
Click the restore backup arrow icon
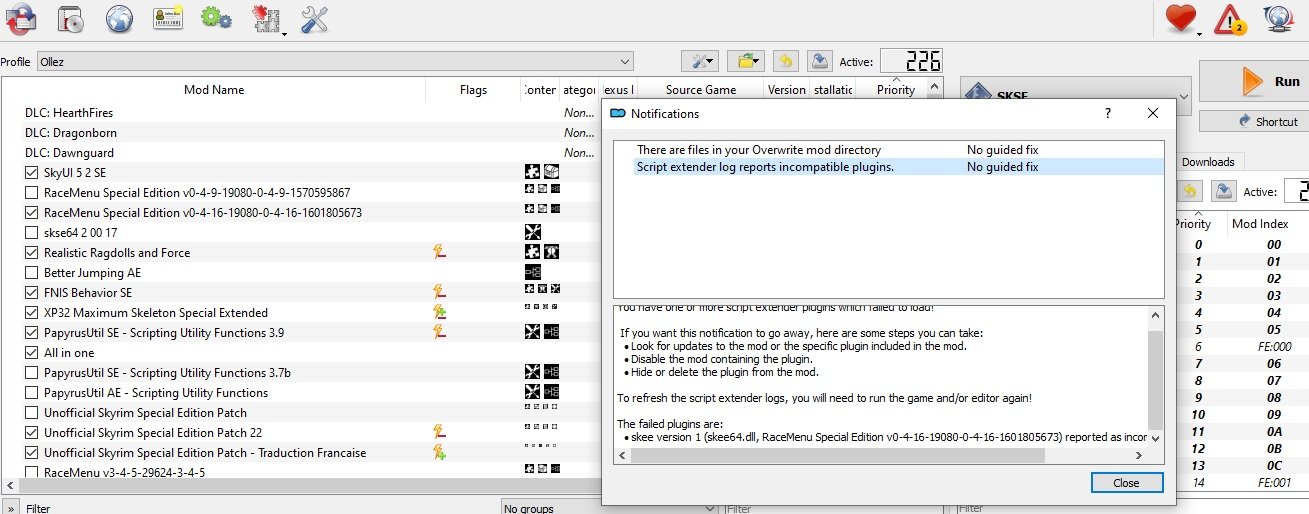click(786, 62)
